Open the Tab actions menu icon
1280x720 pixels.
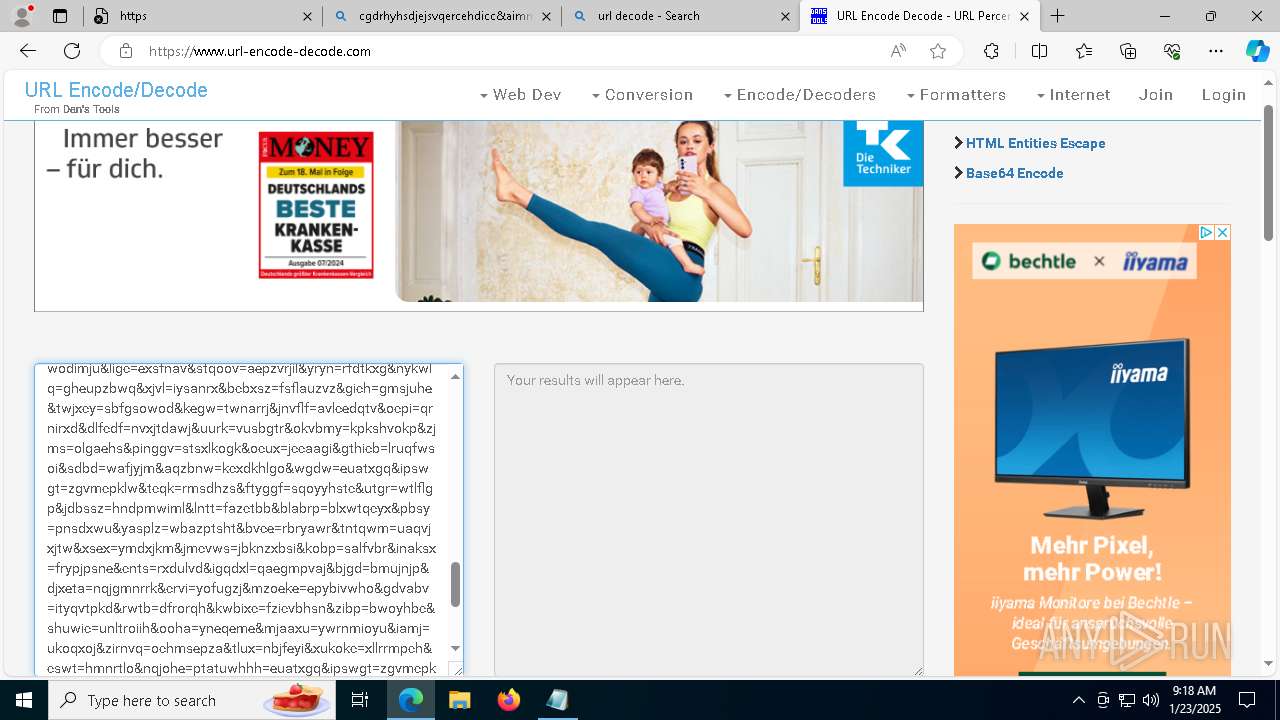pos(60,16)
